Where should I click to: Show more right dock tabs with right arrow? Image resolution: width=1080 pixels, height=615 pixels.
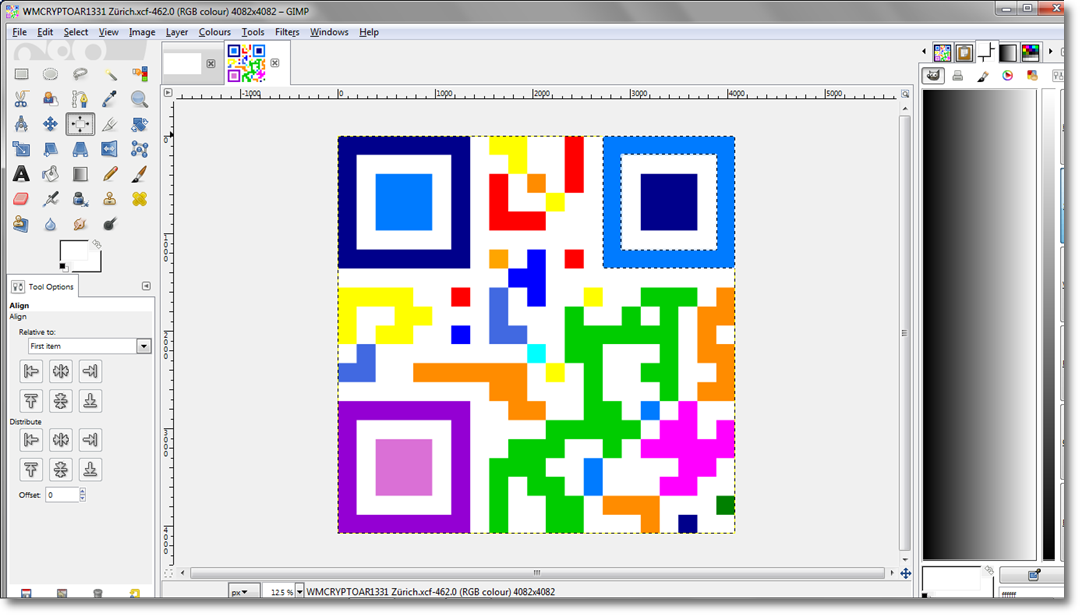point(1050,52)
